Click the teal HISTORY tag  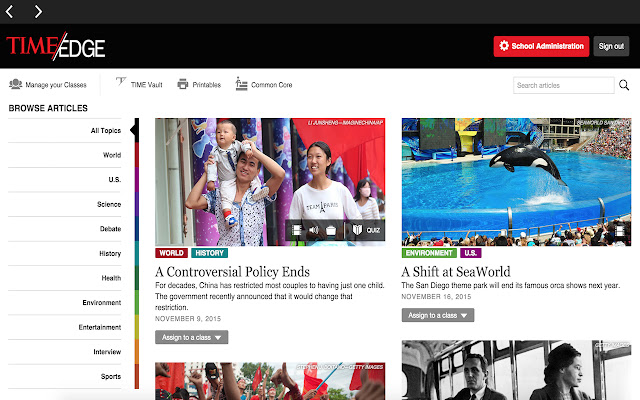coord(209,253)
